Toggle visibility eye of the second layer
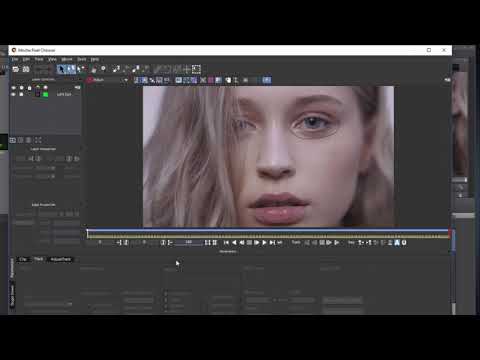The width and height of the screenshot is (480, 360). [x=14, y=94]
